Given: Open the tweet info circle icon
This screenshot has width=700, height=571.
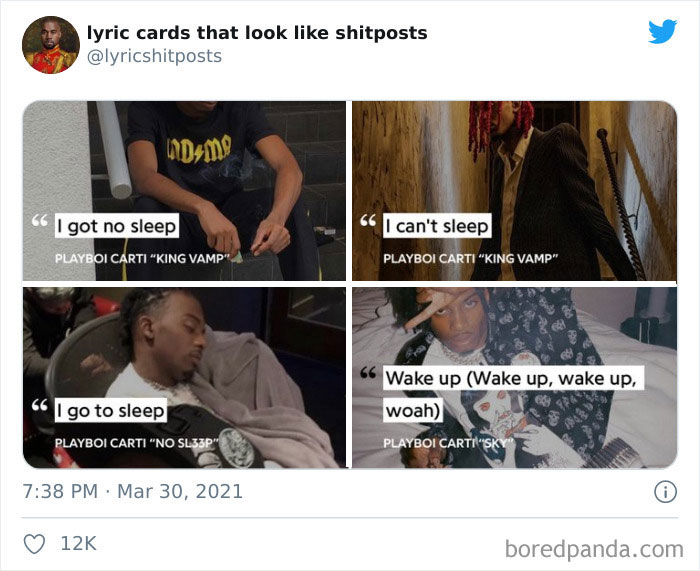Looking at the screenshot, I should coord(665,492).
